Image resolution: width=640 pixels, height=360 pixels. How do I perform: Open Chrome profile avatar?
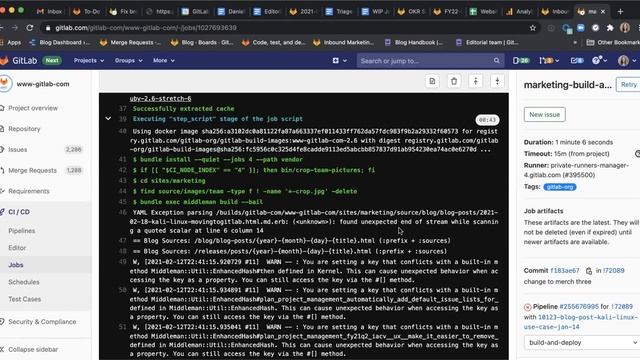tap(625, 28)
